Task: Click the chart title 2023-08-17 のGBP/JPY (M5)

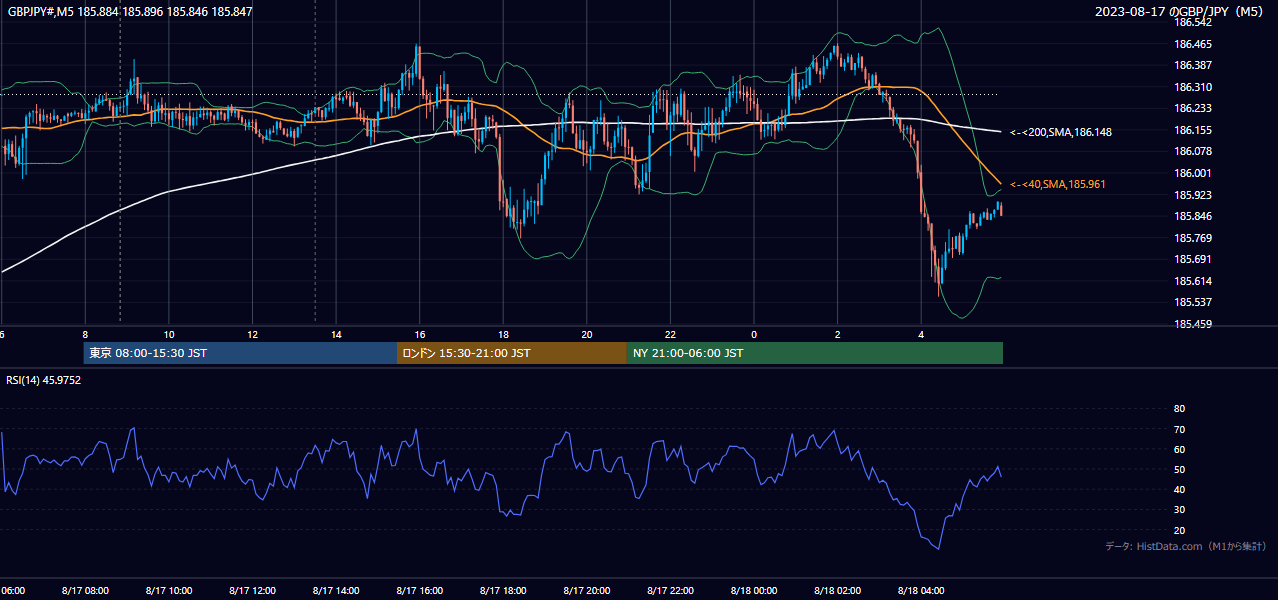Action: pos(1180,12)
